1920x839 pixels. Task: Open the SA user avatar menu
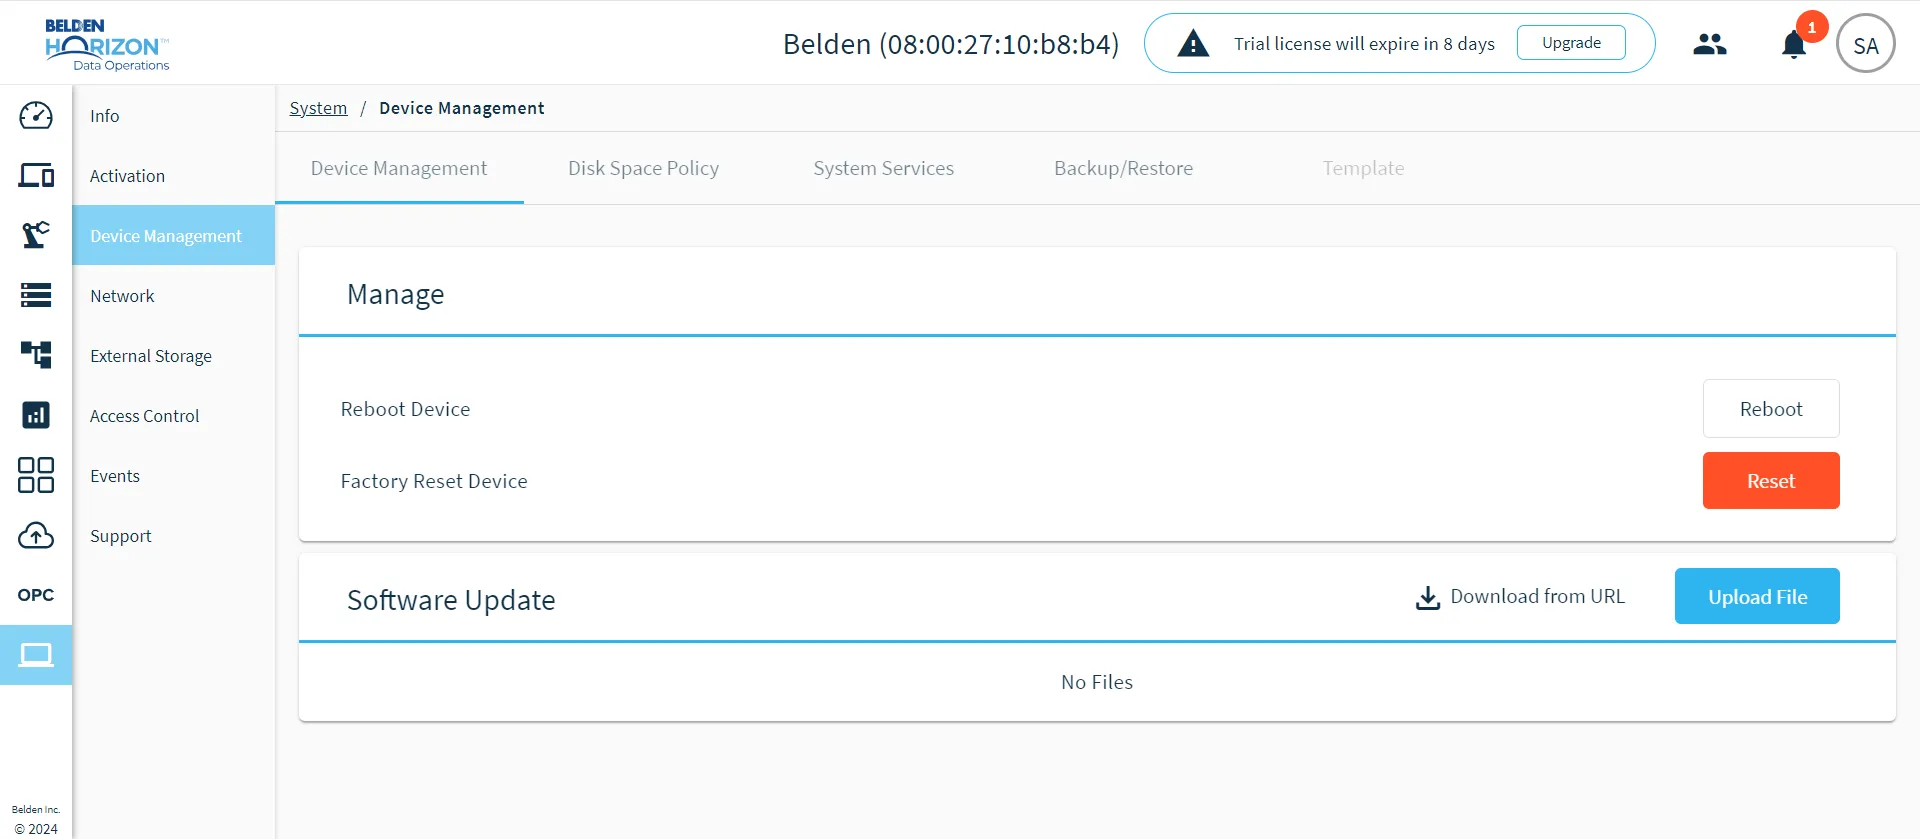tap(1866, 44)
